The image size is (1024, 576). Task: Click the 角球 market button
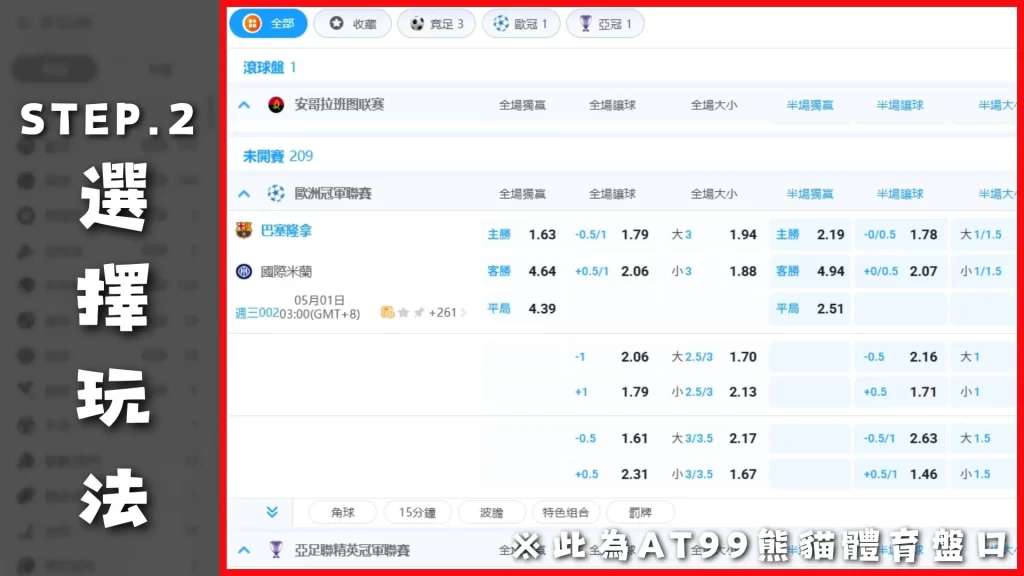[x=342, y=512]
